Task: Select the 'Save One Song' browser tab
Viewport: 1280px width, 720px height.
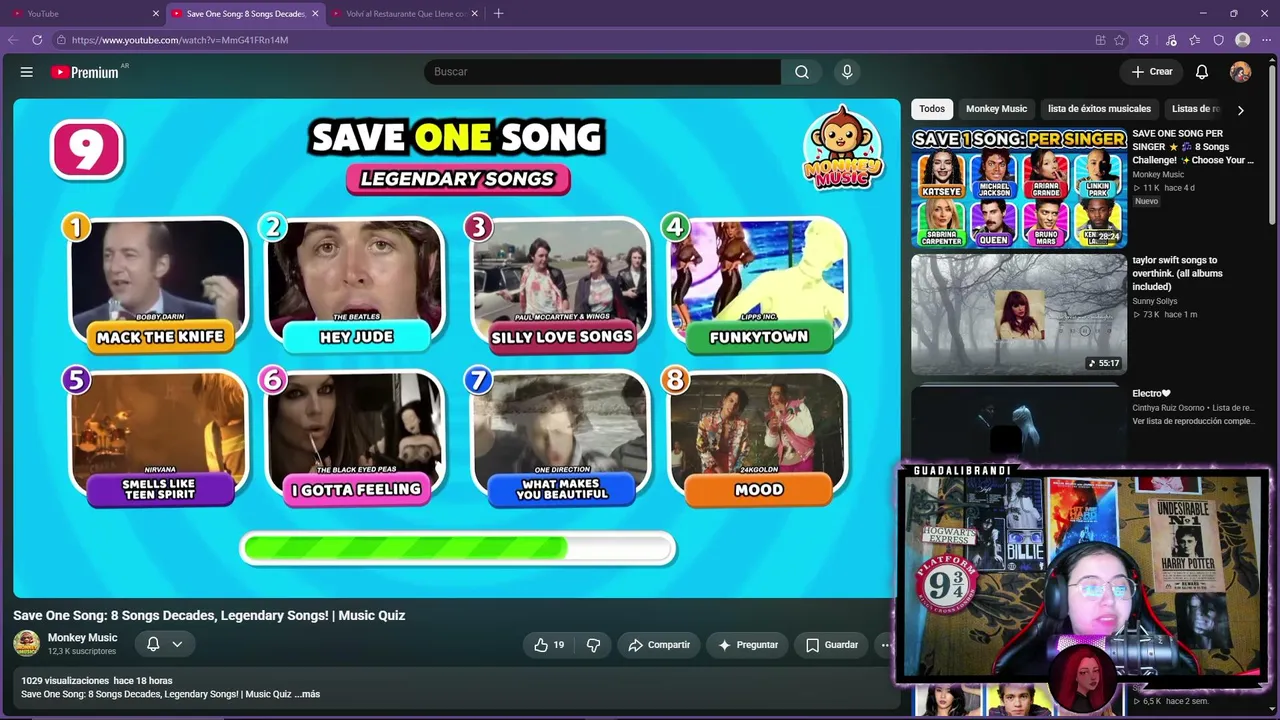Action: [245, 14]
